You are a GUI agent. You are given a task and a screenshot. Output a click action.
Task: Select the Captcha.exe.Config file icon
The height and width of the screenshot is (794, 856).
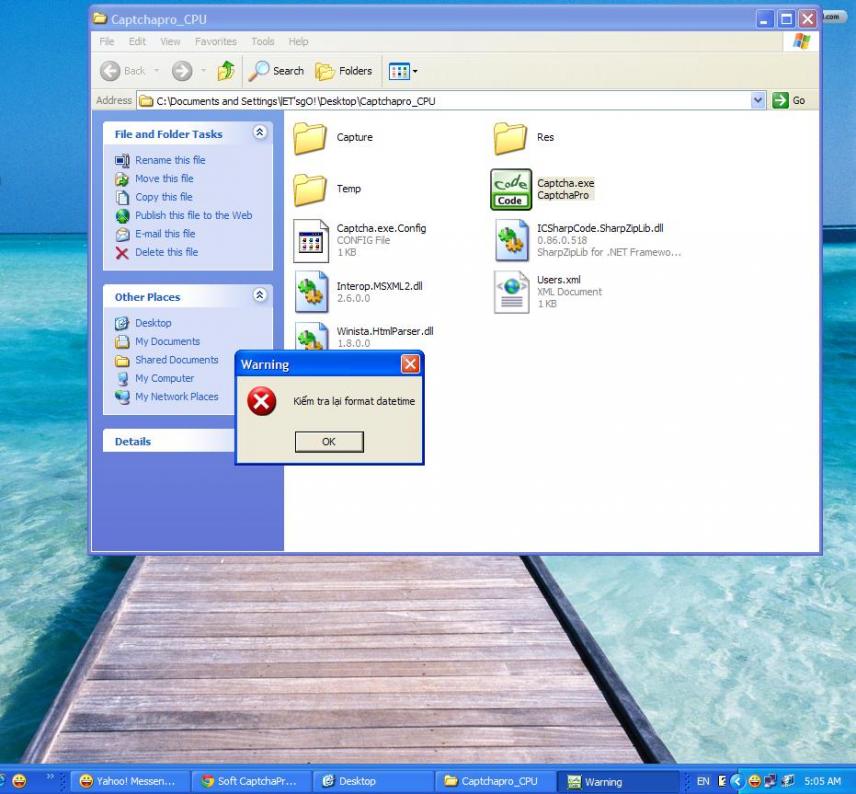(311, 241)
